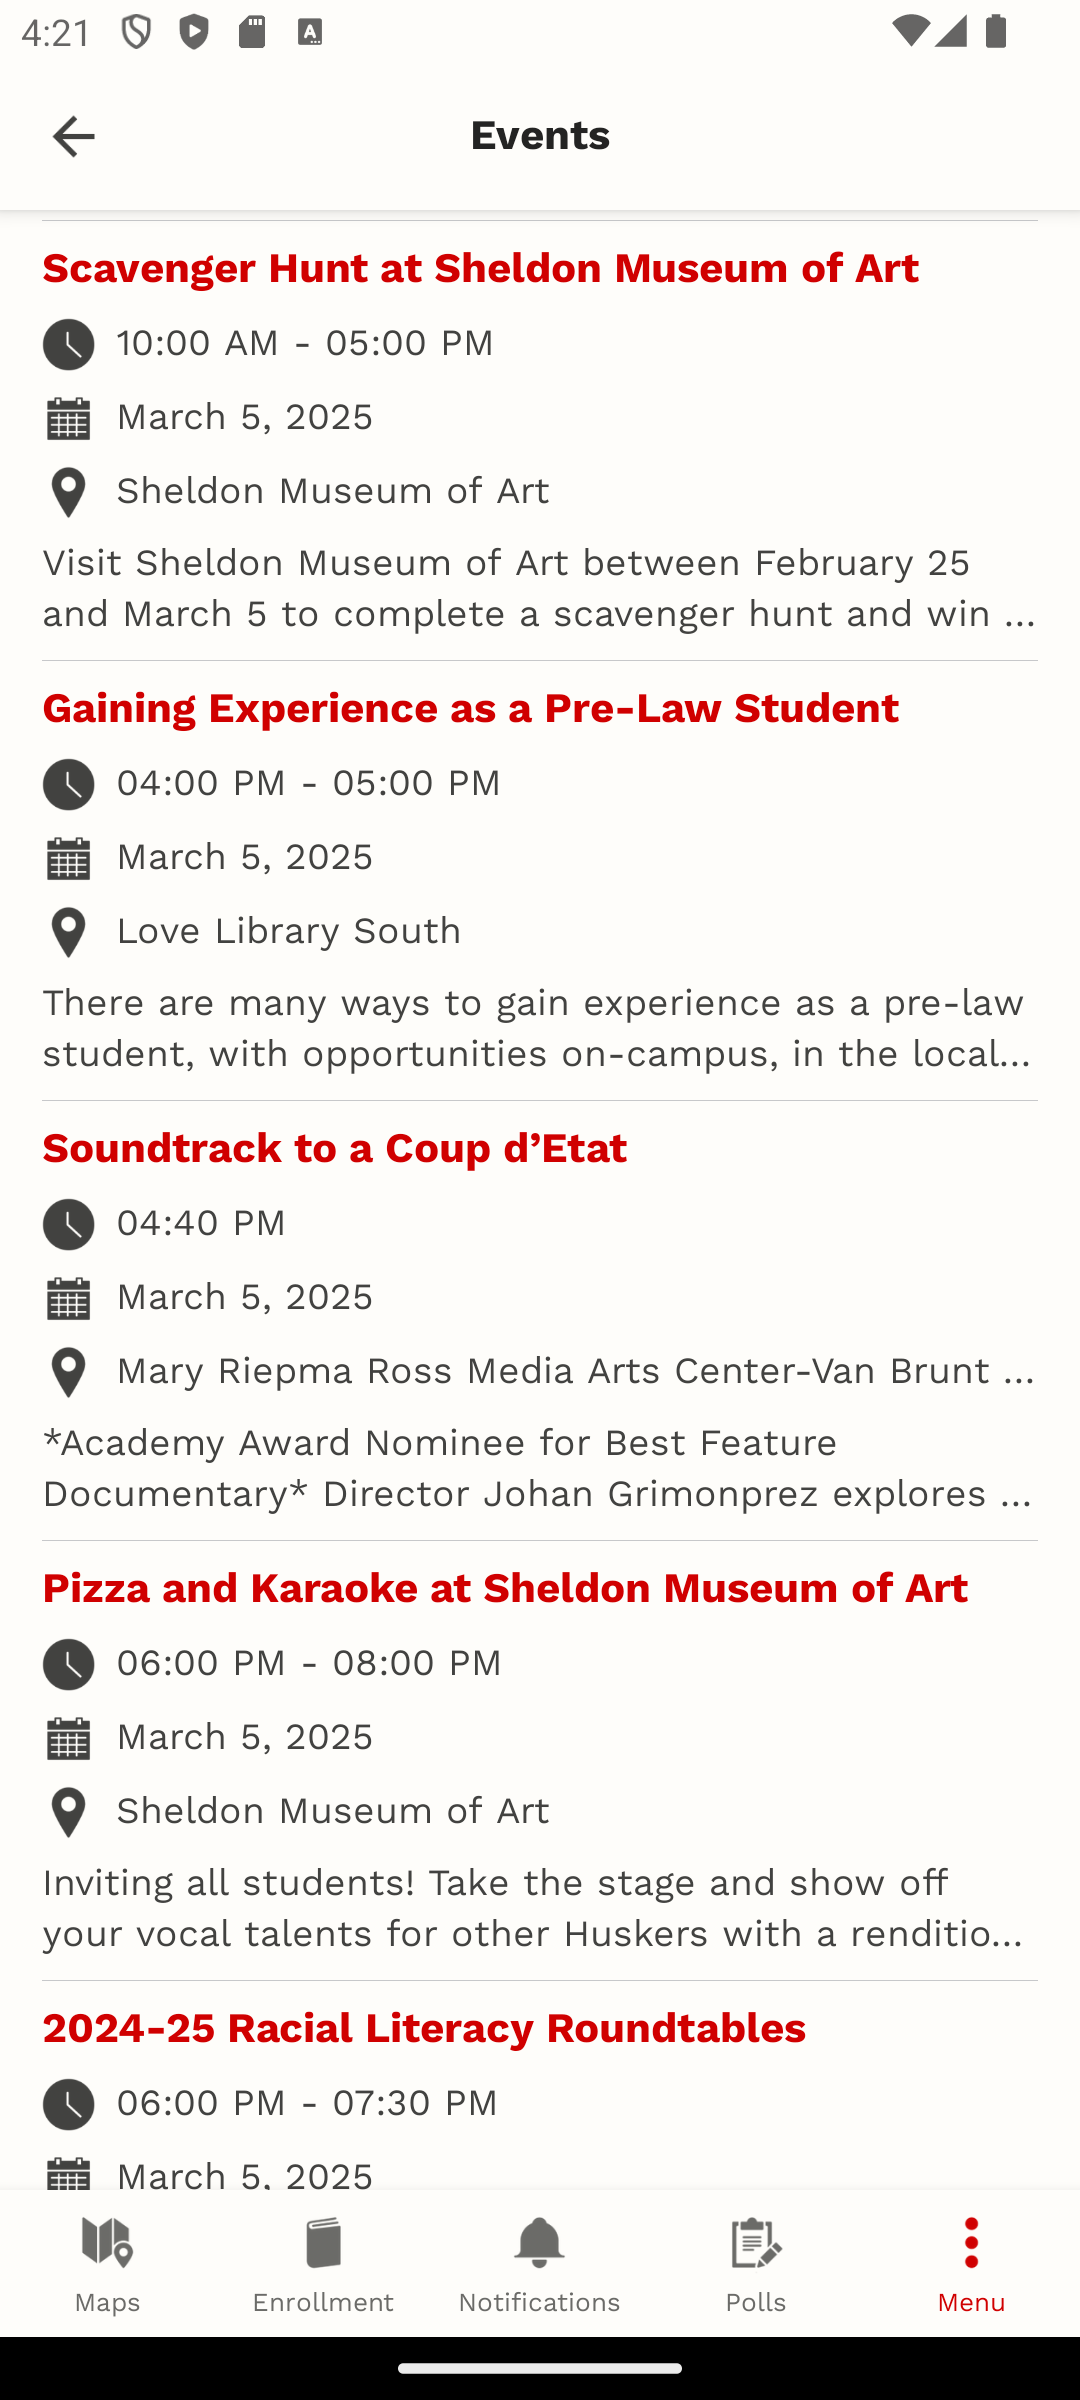This screenshot has width=1080, height=2400.
Task: Select the Scavenger Hunt description text
Action: [540, 588]
